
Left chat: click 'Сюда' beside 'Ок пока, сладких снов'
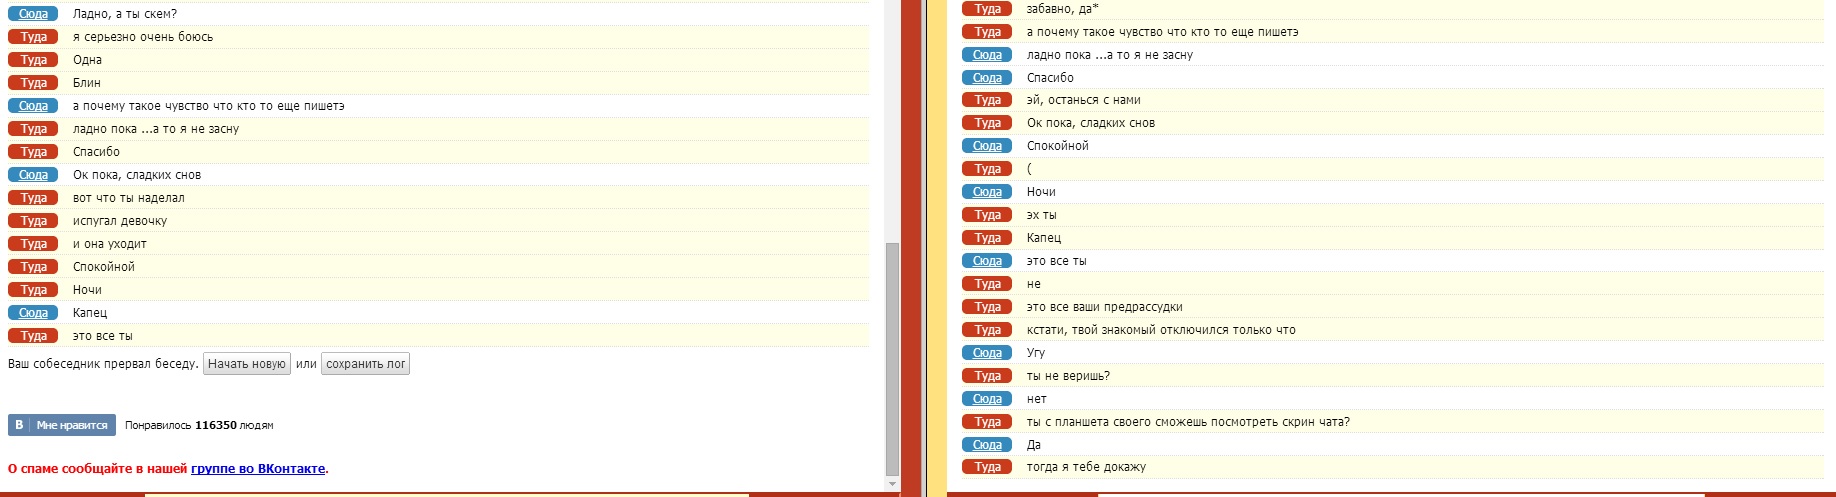pos(33,175)
